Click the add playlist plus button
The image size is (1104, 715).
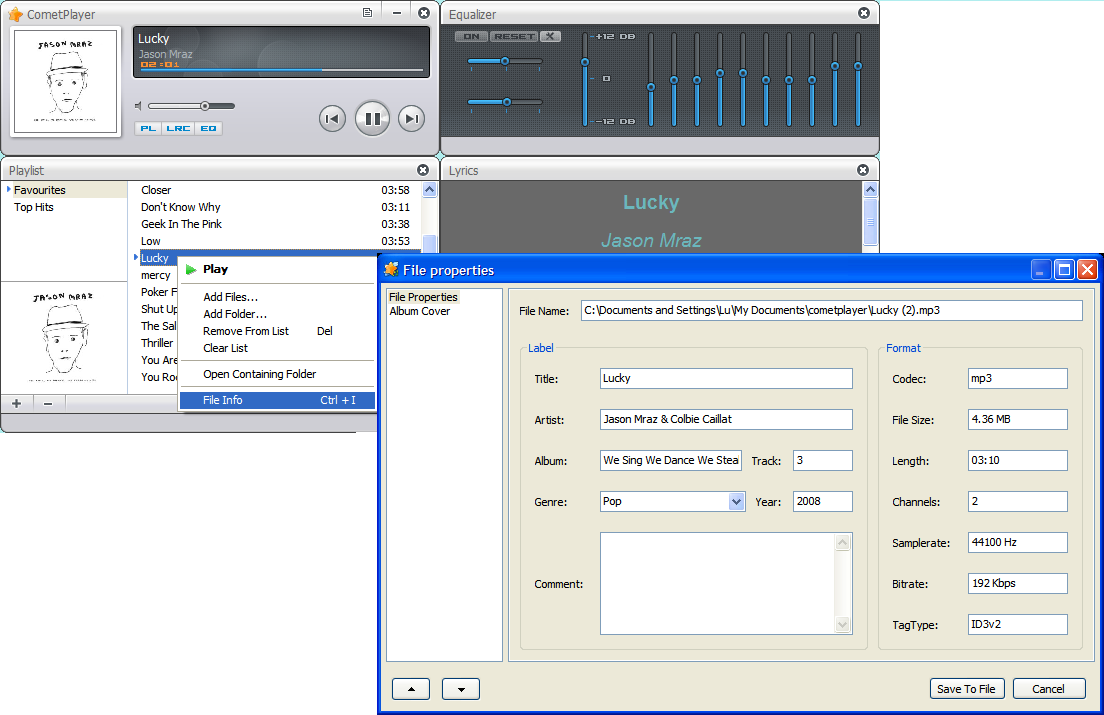(16, 402)
